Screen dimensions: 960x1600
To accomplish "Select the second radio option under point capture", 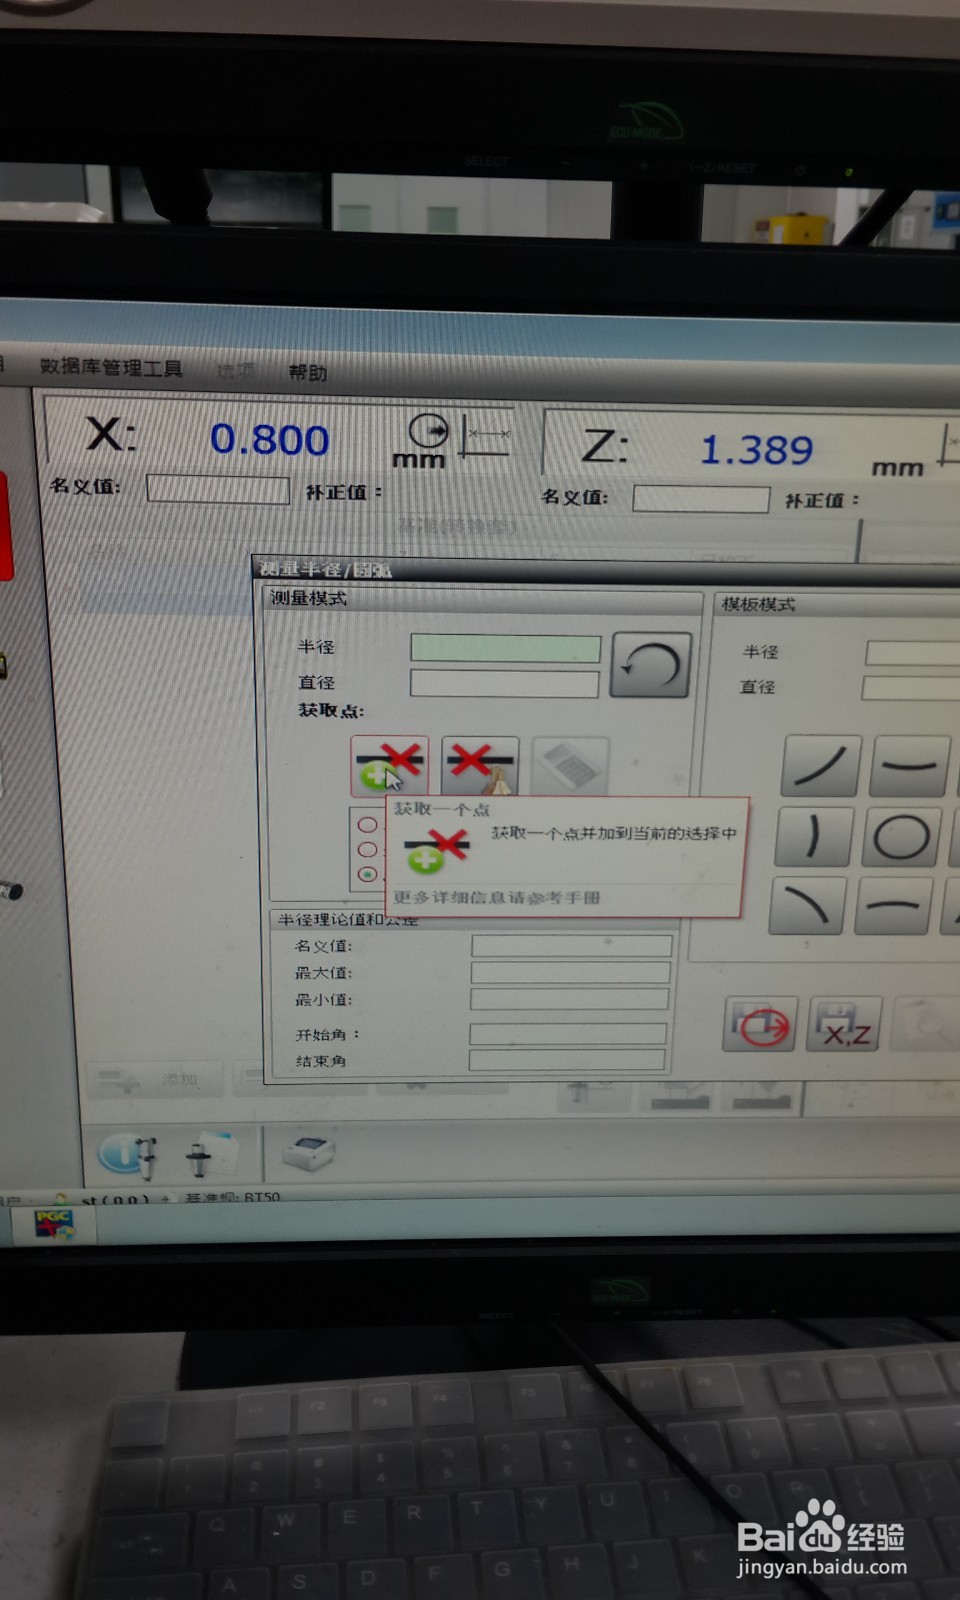I will click(x=368, y=850).
